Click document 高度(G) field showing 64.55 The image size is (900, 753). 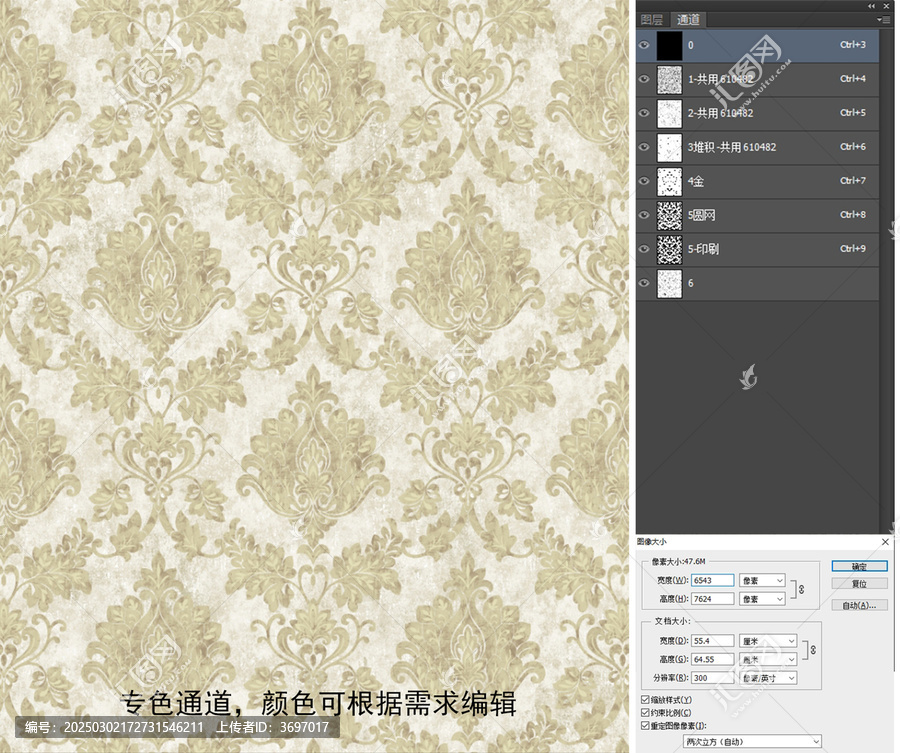tap(712, 659)
